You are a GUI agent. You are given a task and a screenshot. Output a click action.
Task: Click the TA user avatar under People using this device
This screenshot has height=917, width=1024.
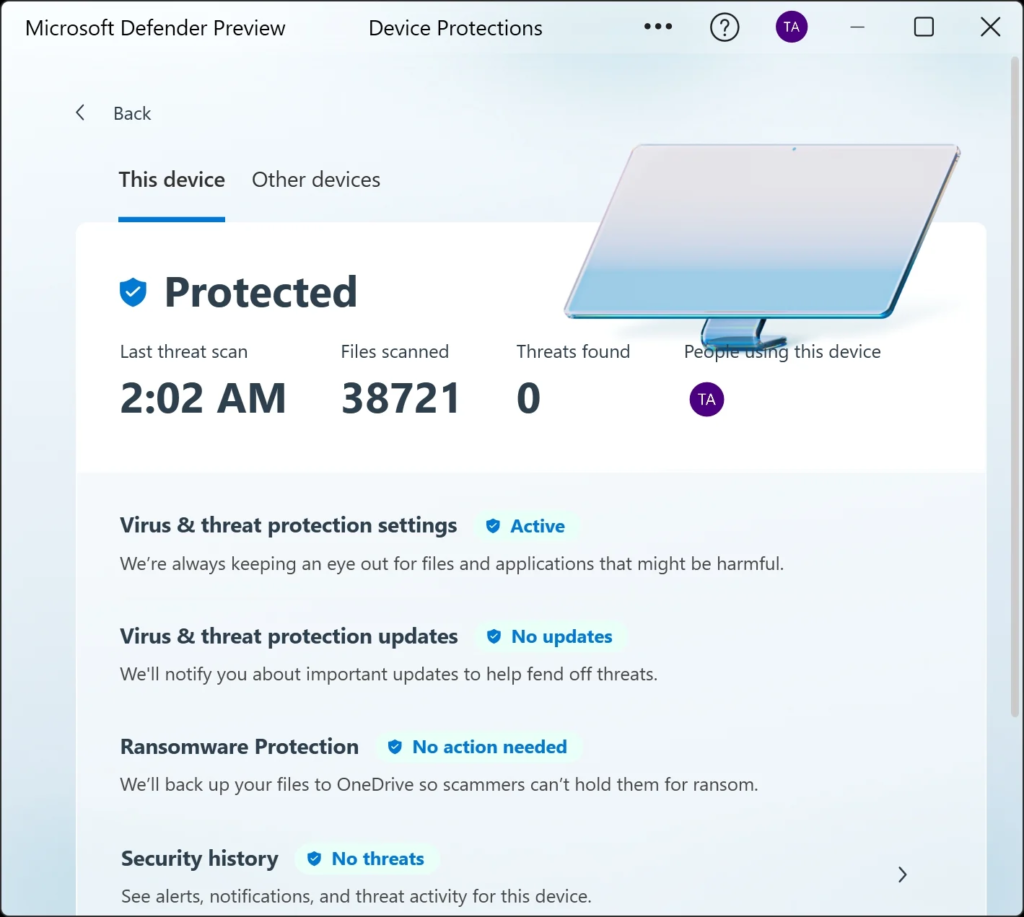click(707, 399)
